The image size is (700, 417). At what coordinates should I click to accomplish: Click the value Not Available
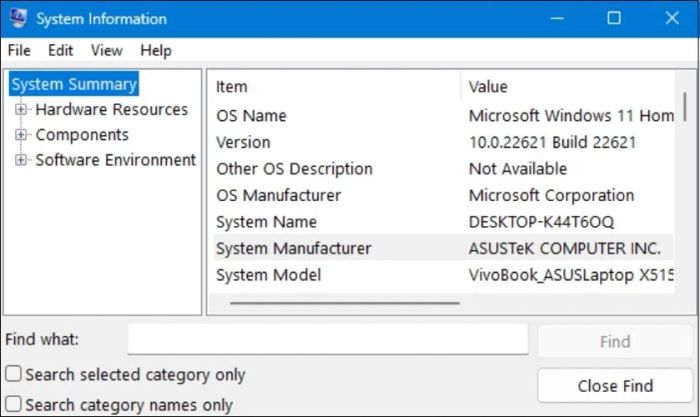pos(518,169)
